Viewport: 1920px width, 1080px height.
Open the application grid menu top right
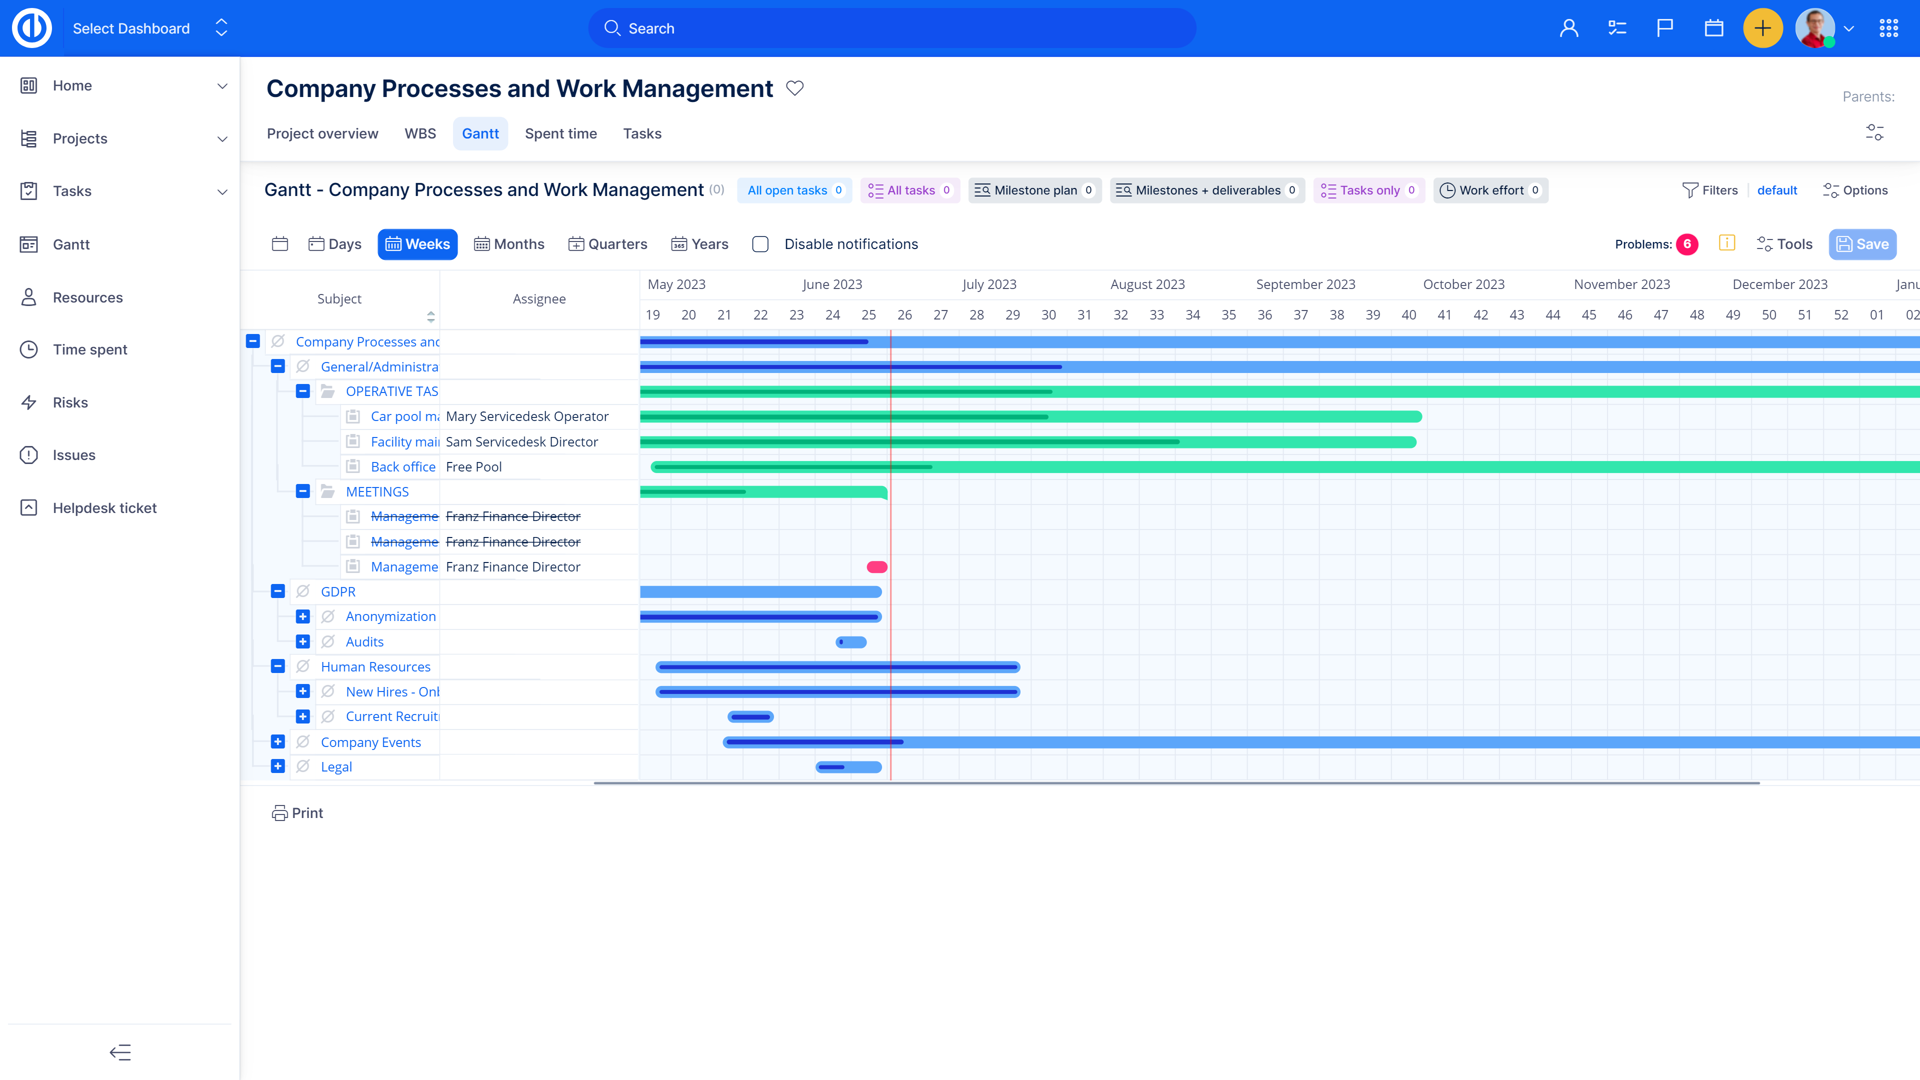click(1889, 28)
